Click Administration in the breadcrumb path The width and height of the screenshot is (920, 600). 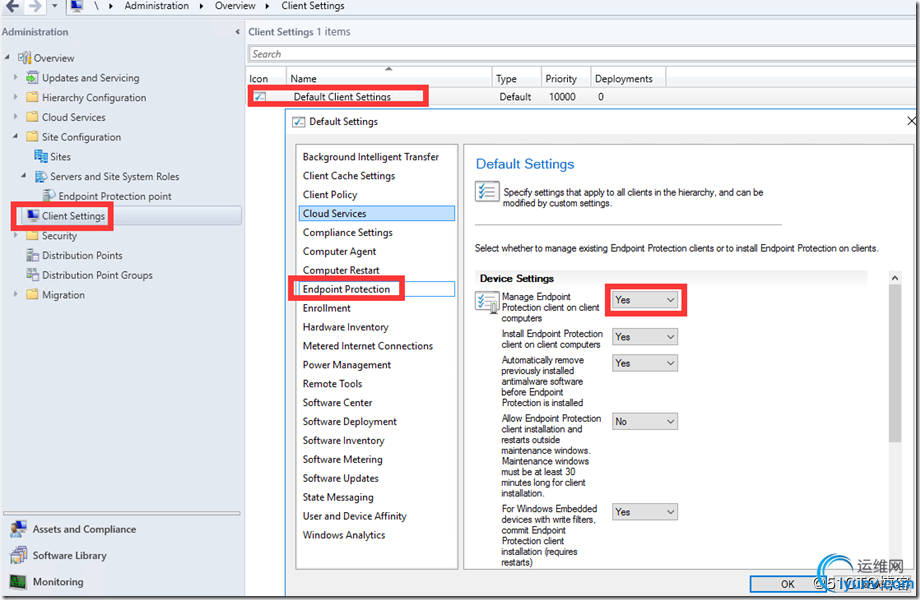[x=157, y=6]
